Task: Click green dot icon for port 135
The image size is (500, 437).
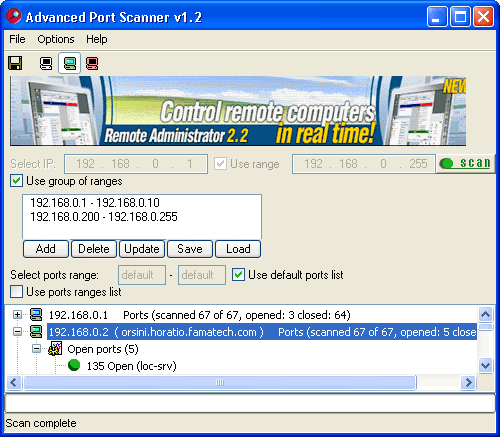Action: click(x=74, y=365)
